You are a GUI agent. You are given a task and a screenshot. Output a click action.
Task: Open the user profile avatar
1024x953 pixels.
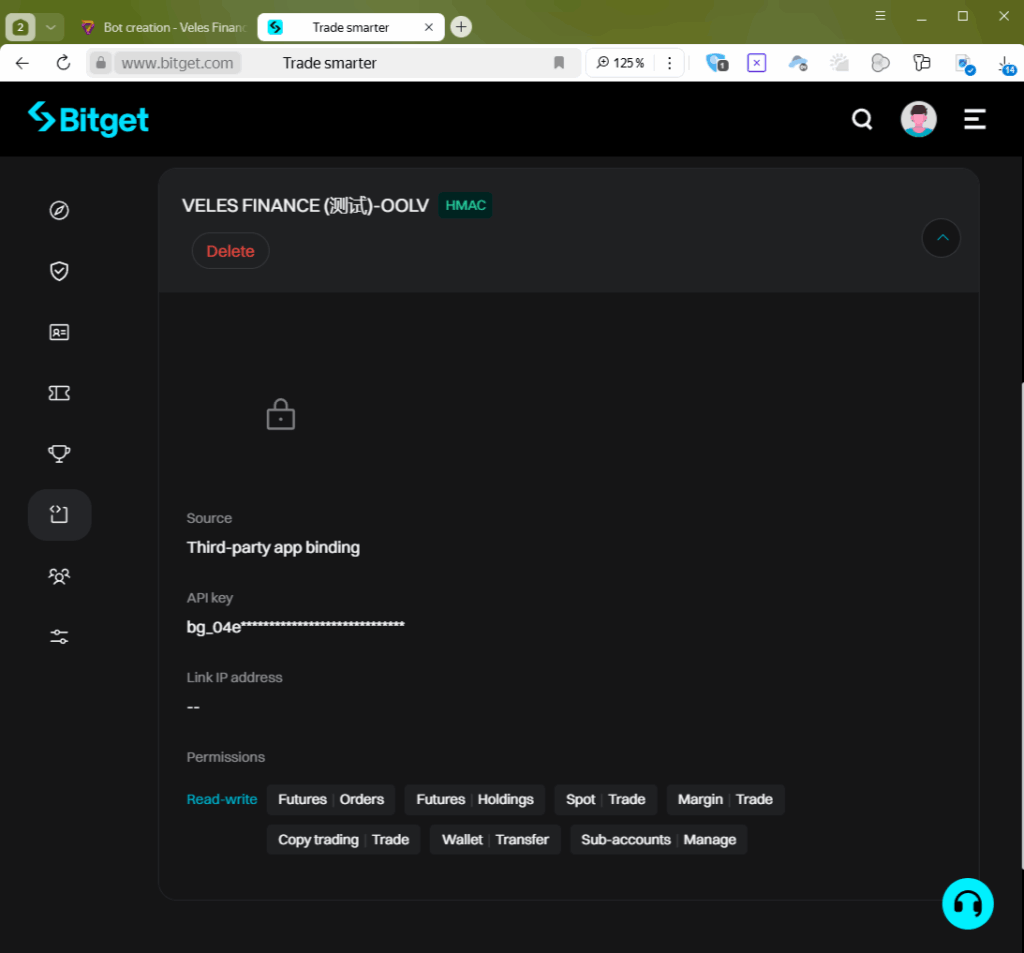[918, 119]
